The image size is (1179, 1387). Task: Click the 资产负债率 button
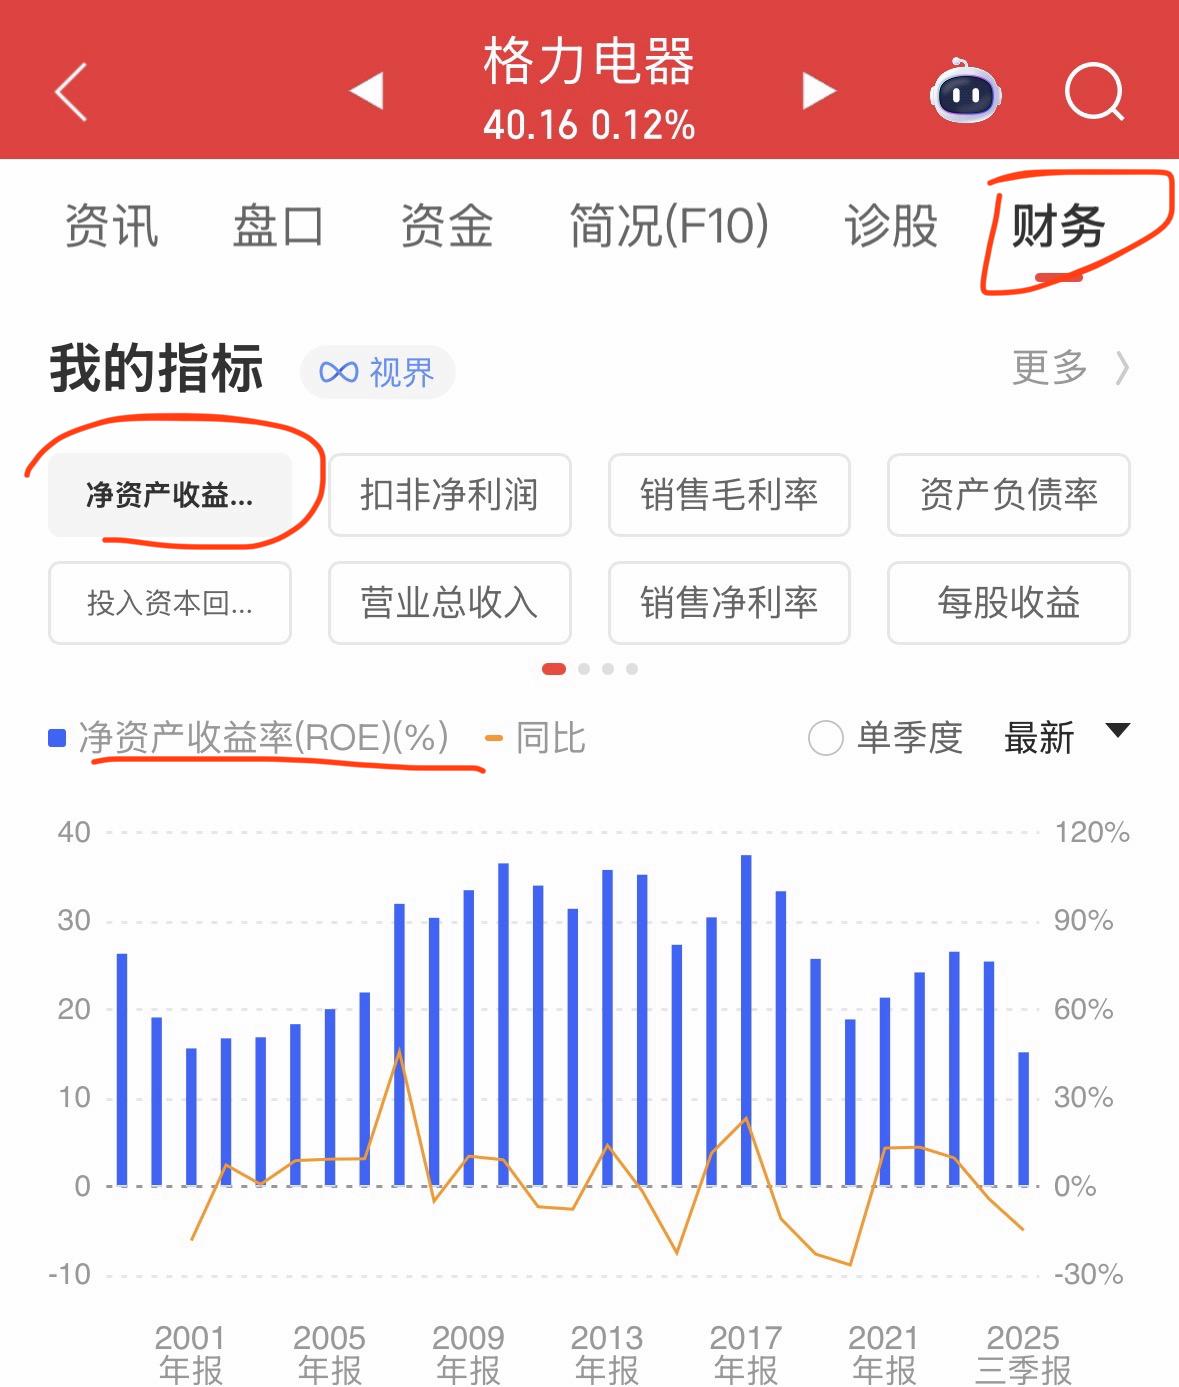1008,494
